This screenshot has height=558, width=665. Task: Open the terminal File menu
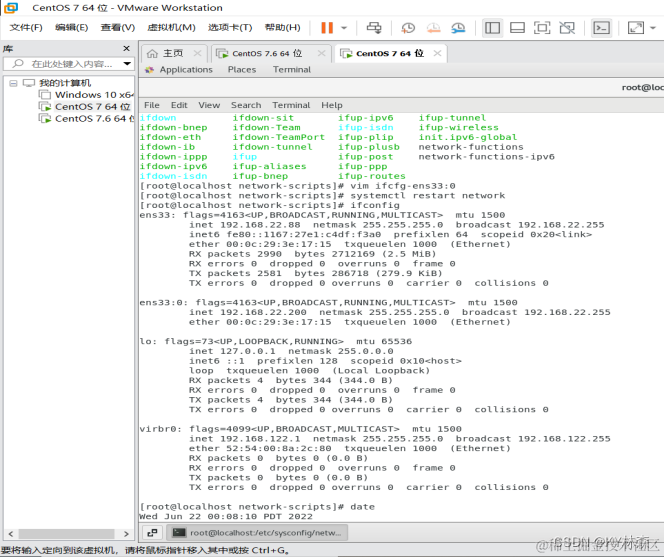pos(151,105)
